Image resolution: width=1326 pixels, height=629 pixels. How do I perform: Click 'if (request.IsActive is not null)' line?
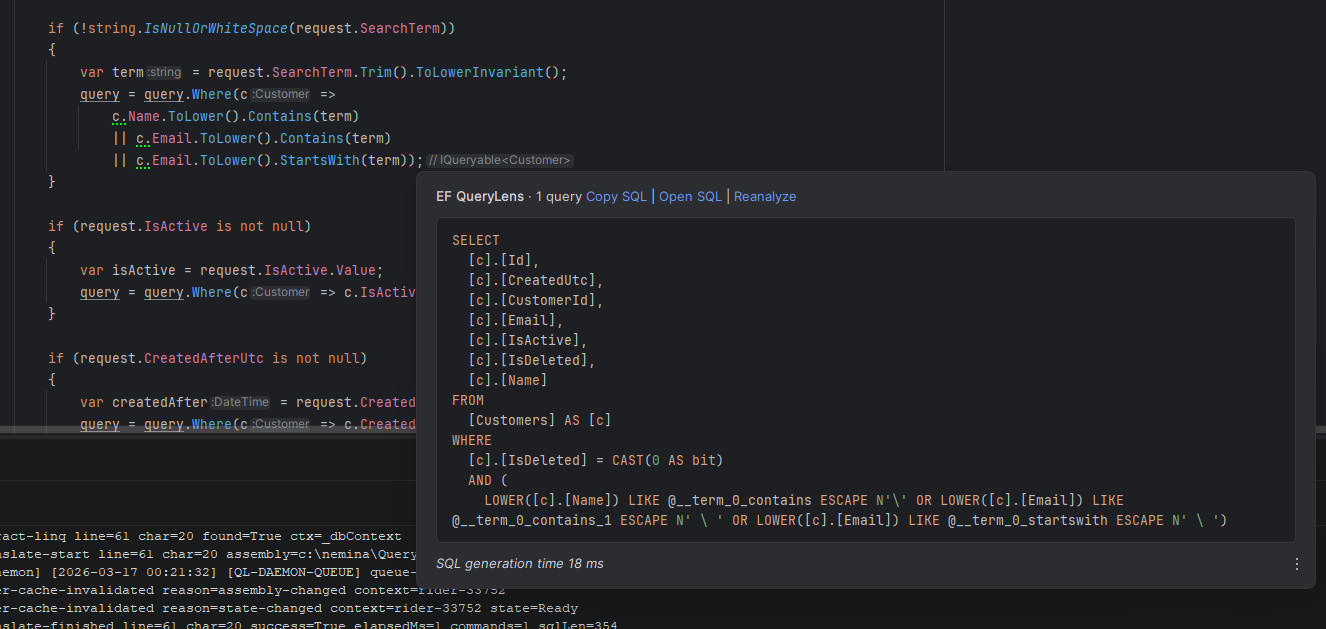coord(180,227)
